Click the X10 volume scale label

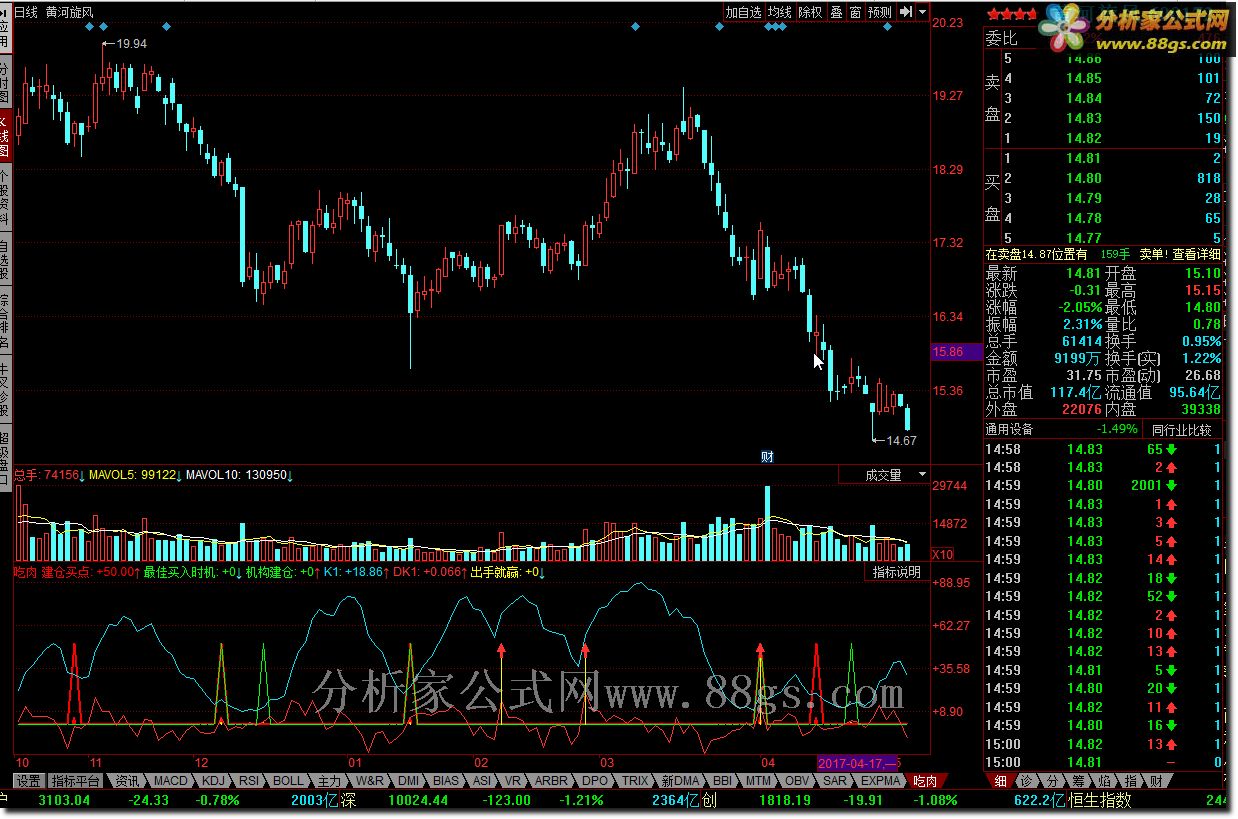click(942, 554)
